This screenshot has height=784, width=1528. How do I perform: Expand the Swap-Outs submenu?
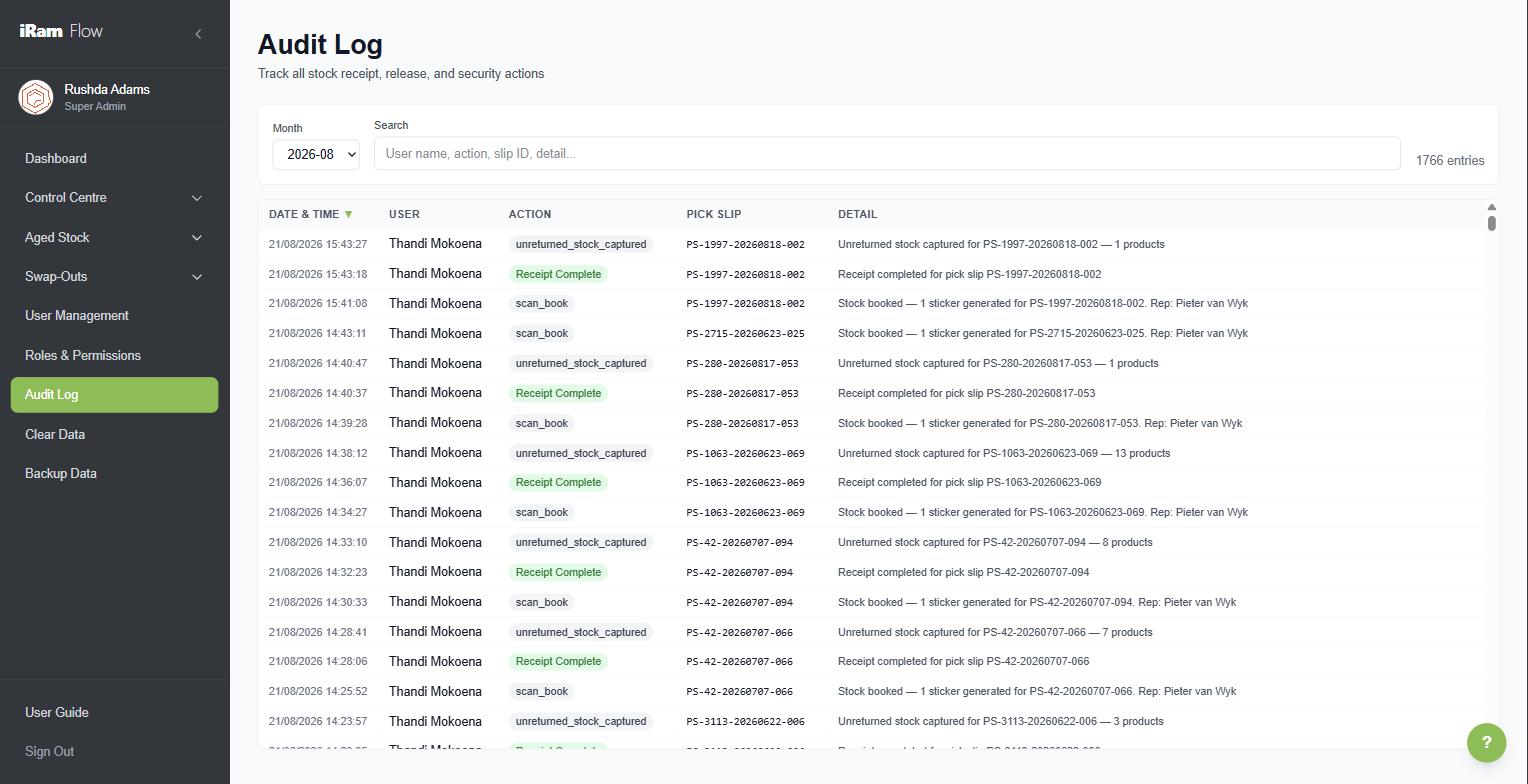114,277
